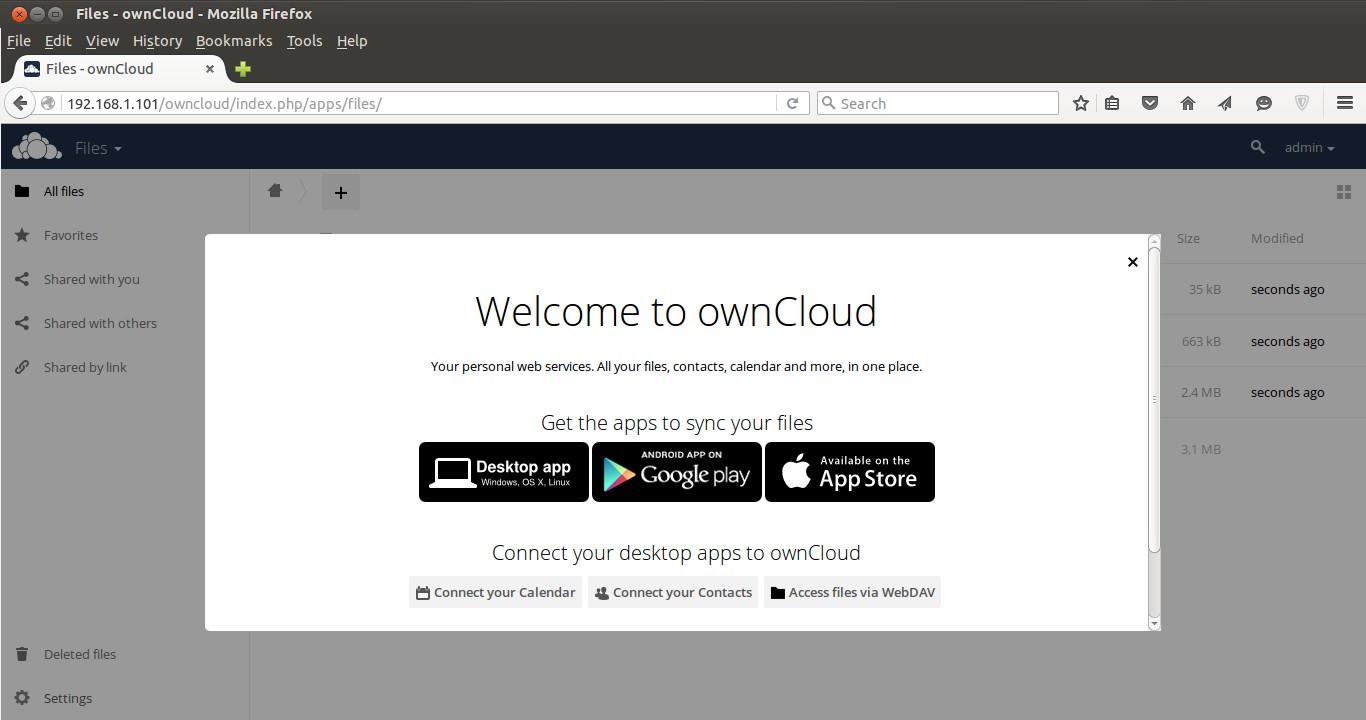Open a new tab with plus icon
Screen dimensions: 1366x720
pos(242,69)
